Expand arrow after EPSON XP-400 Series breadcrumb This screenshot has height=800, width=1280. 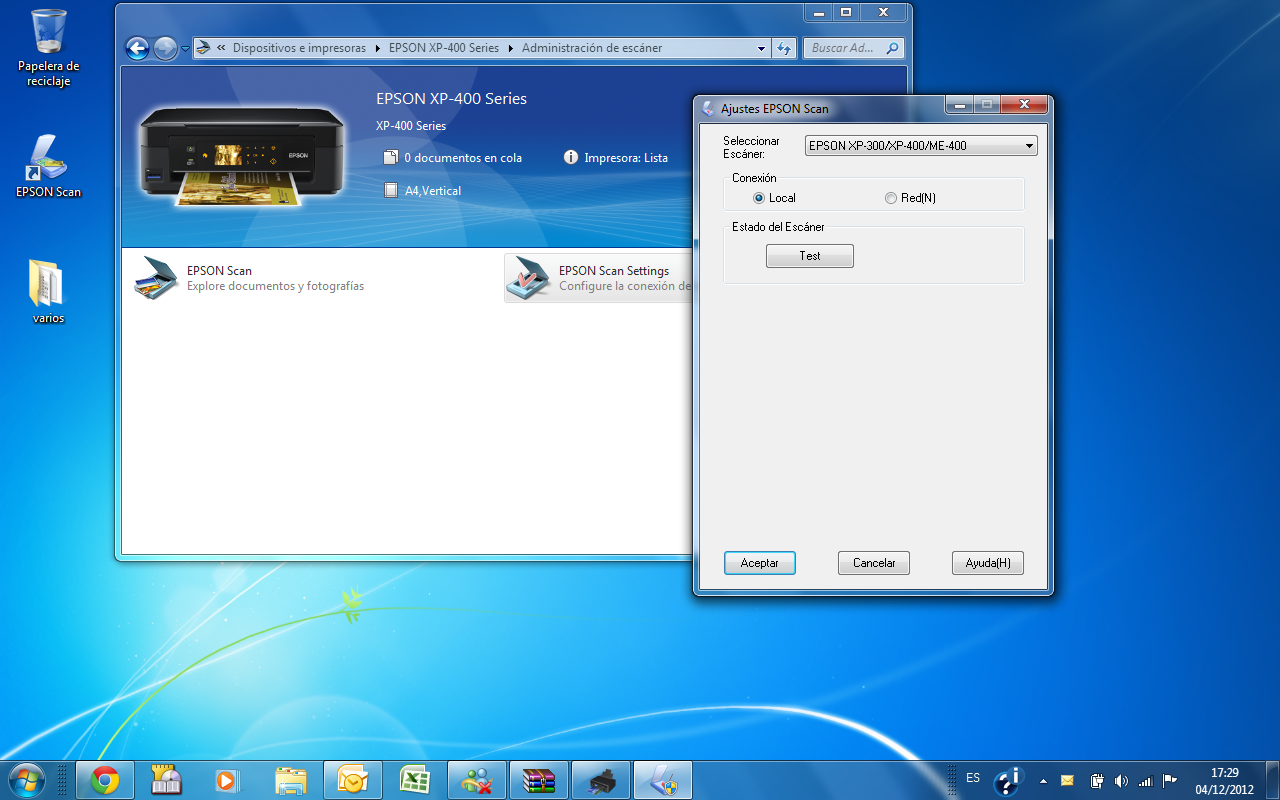511,48
